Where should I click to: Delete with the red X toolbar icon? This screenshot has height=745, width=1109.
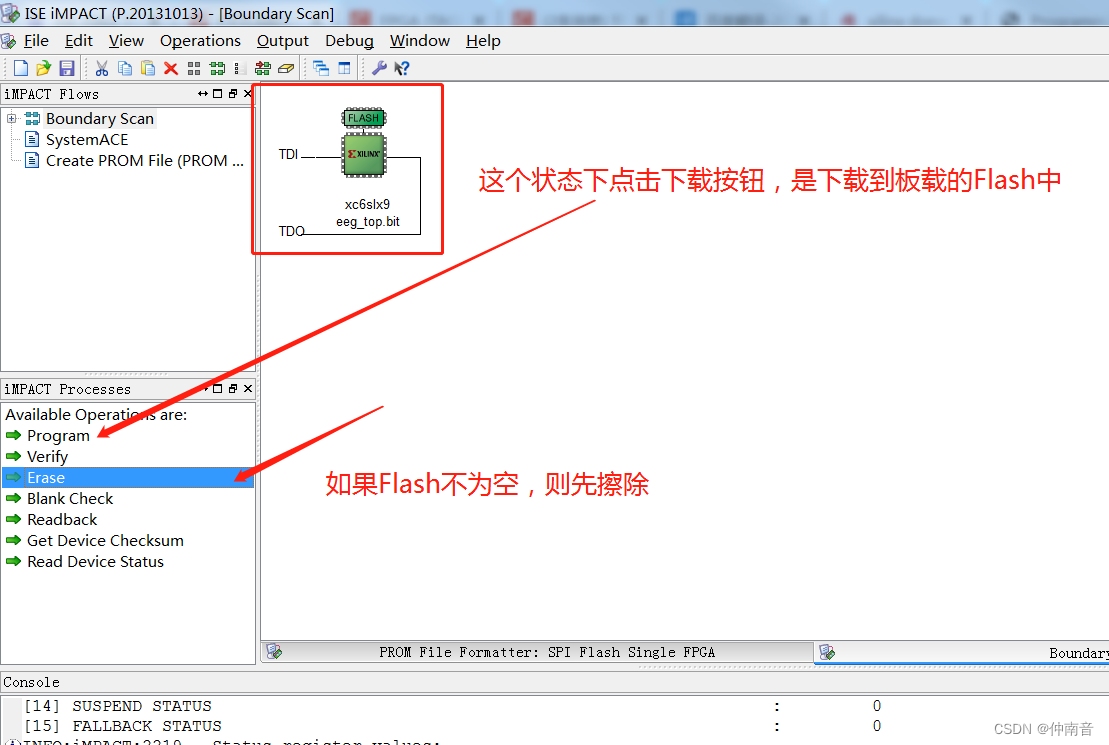(170, 68)
